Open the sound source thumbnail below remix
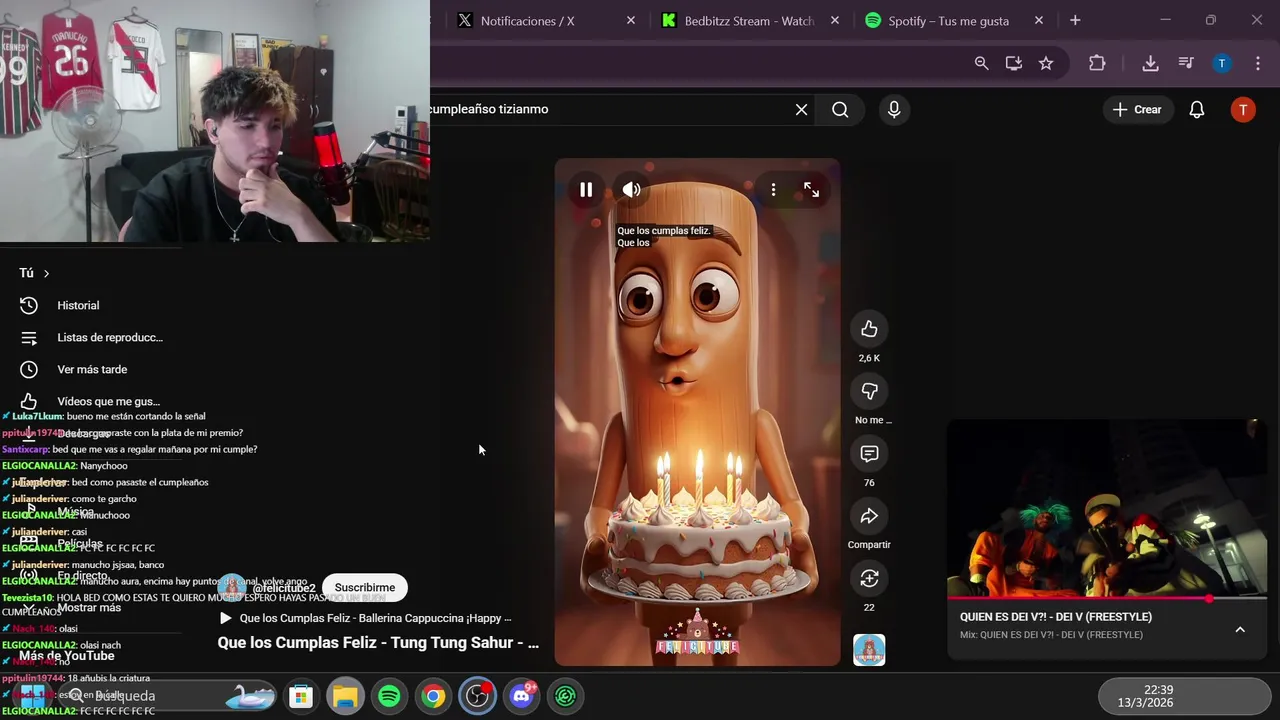The image size is (1280, 720). (869, 650)
